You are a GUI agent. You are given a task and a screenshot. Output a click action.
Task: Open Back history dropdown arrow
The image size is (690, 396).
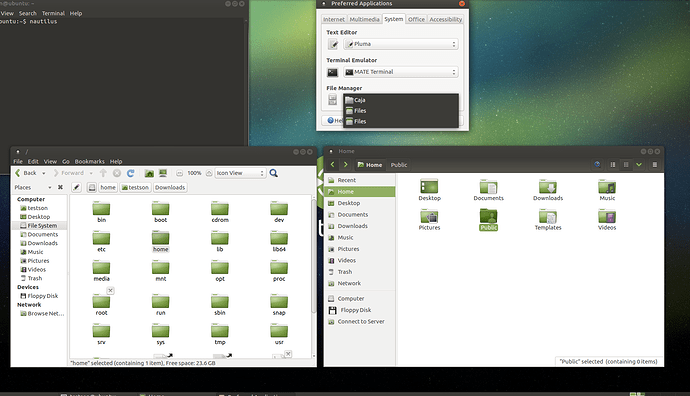pos(44,173)
